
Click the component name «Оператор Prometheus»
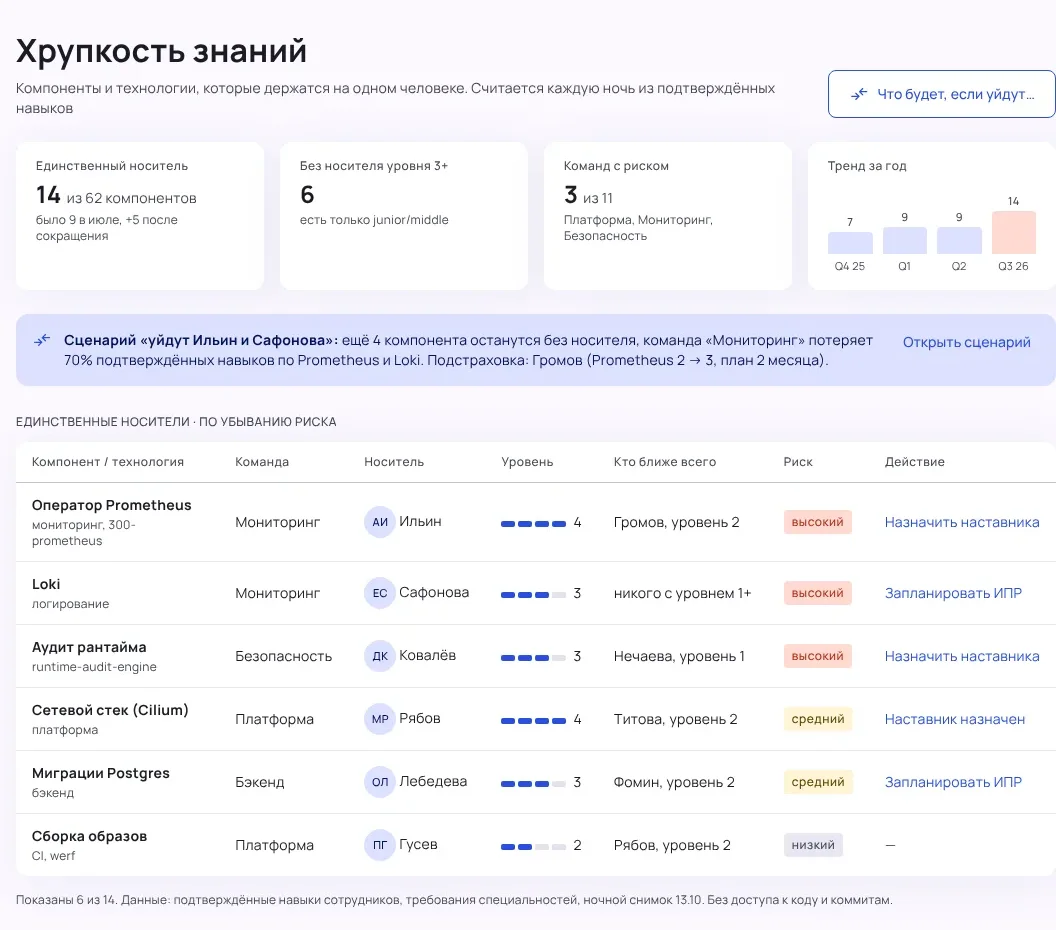coord(112,505)
